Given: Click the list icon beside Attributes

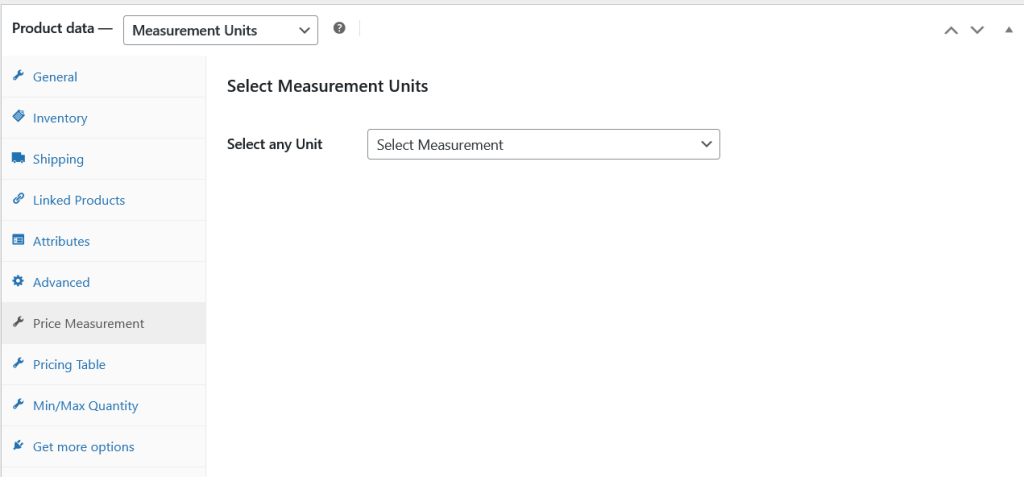Looking at the screenshot, I should point(18,240).
